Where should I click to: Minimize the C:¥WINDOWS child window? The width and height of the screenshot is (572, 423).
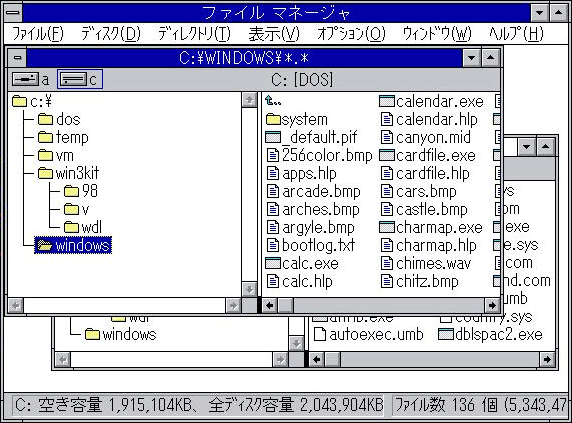coord(472,58)
